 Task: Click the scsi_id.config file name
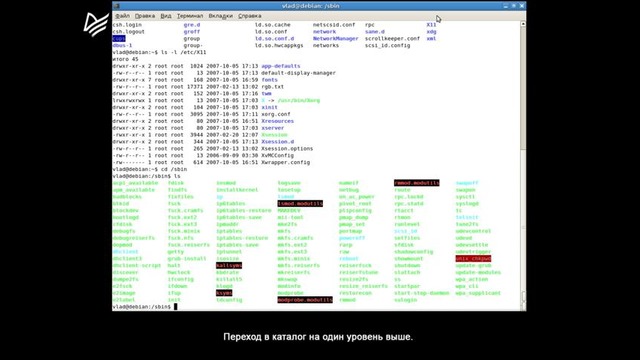point(387,45)
